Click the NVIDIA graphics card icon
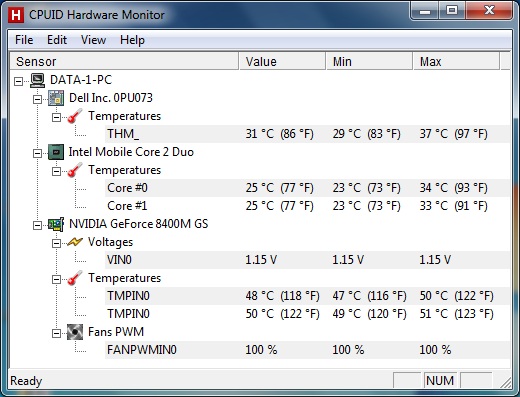The width and height of the screenshot is (520, 397). point(56,224)
